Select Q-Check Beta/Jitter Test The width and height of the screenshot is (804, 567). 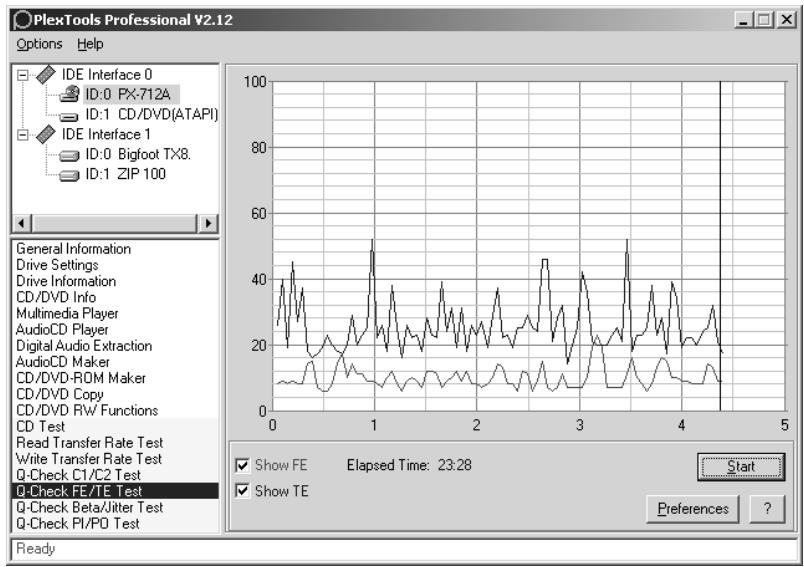point(90,508)
